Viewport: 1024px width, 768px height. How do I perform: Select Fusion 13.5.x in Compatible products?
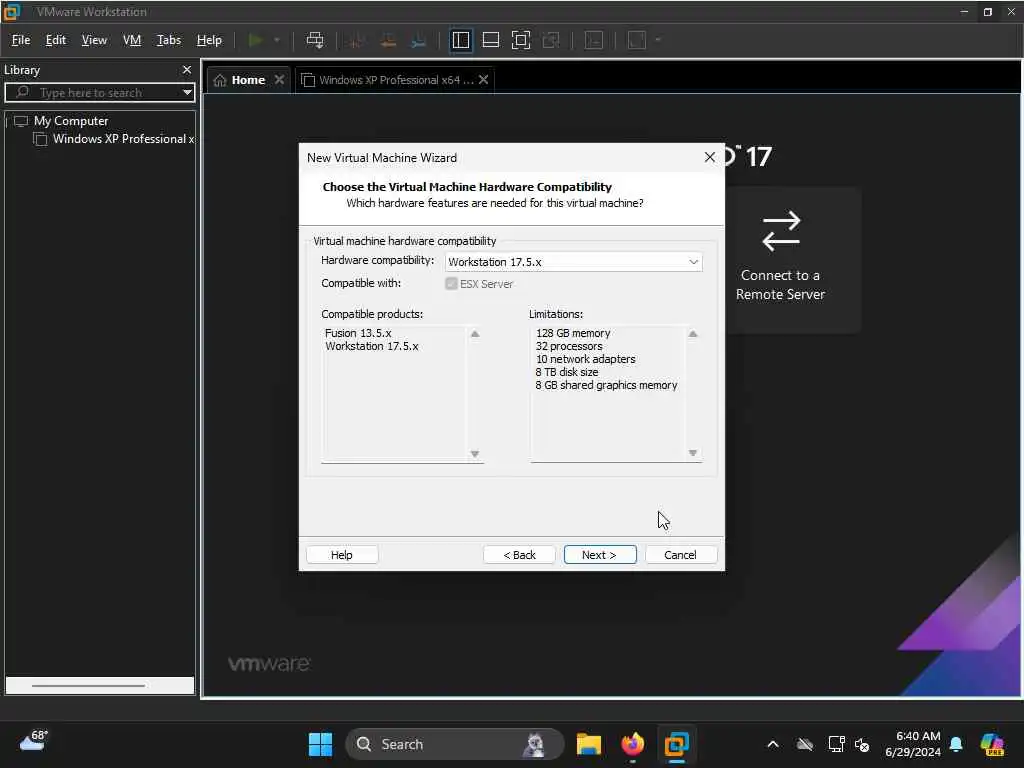358,333
